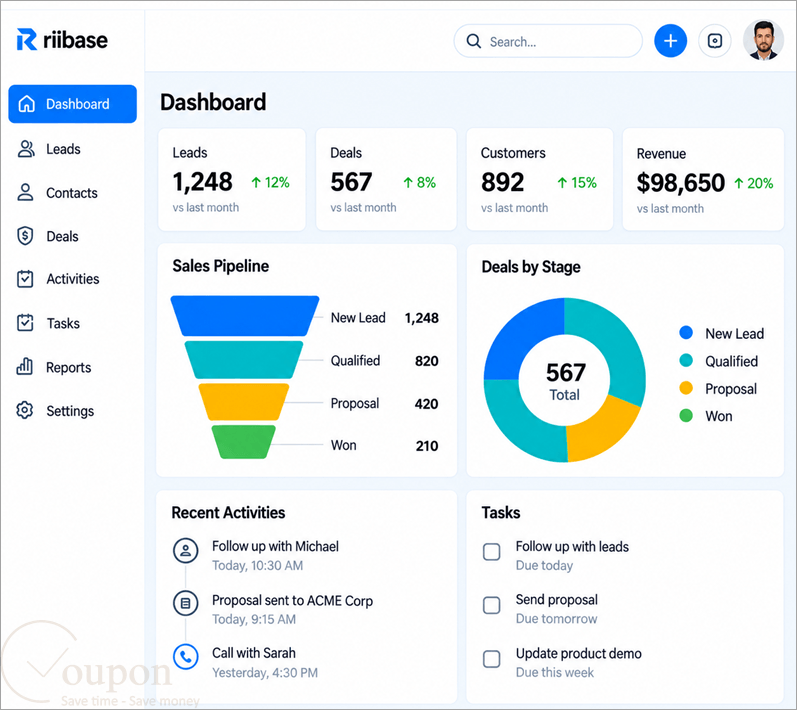The height and width of the screenshot is (710, 797).
Task: Check the Update product demo task
Action: [492, 659]
